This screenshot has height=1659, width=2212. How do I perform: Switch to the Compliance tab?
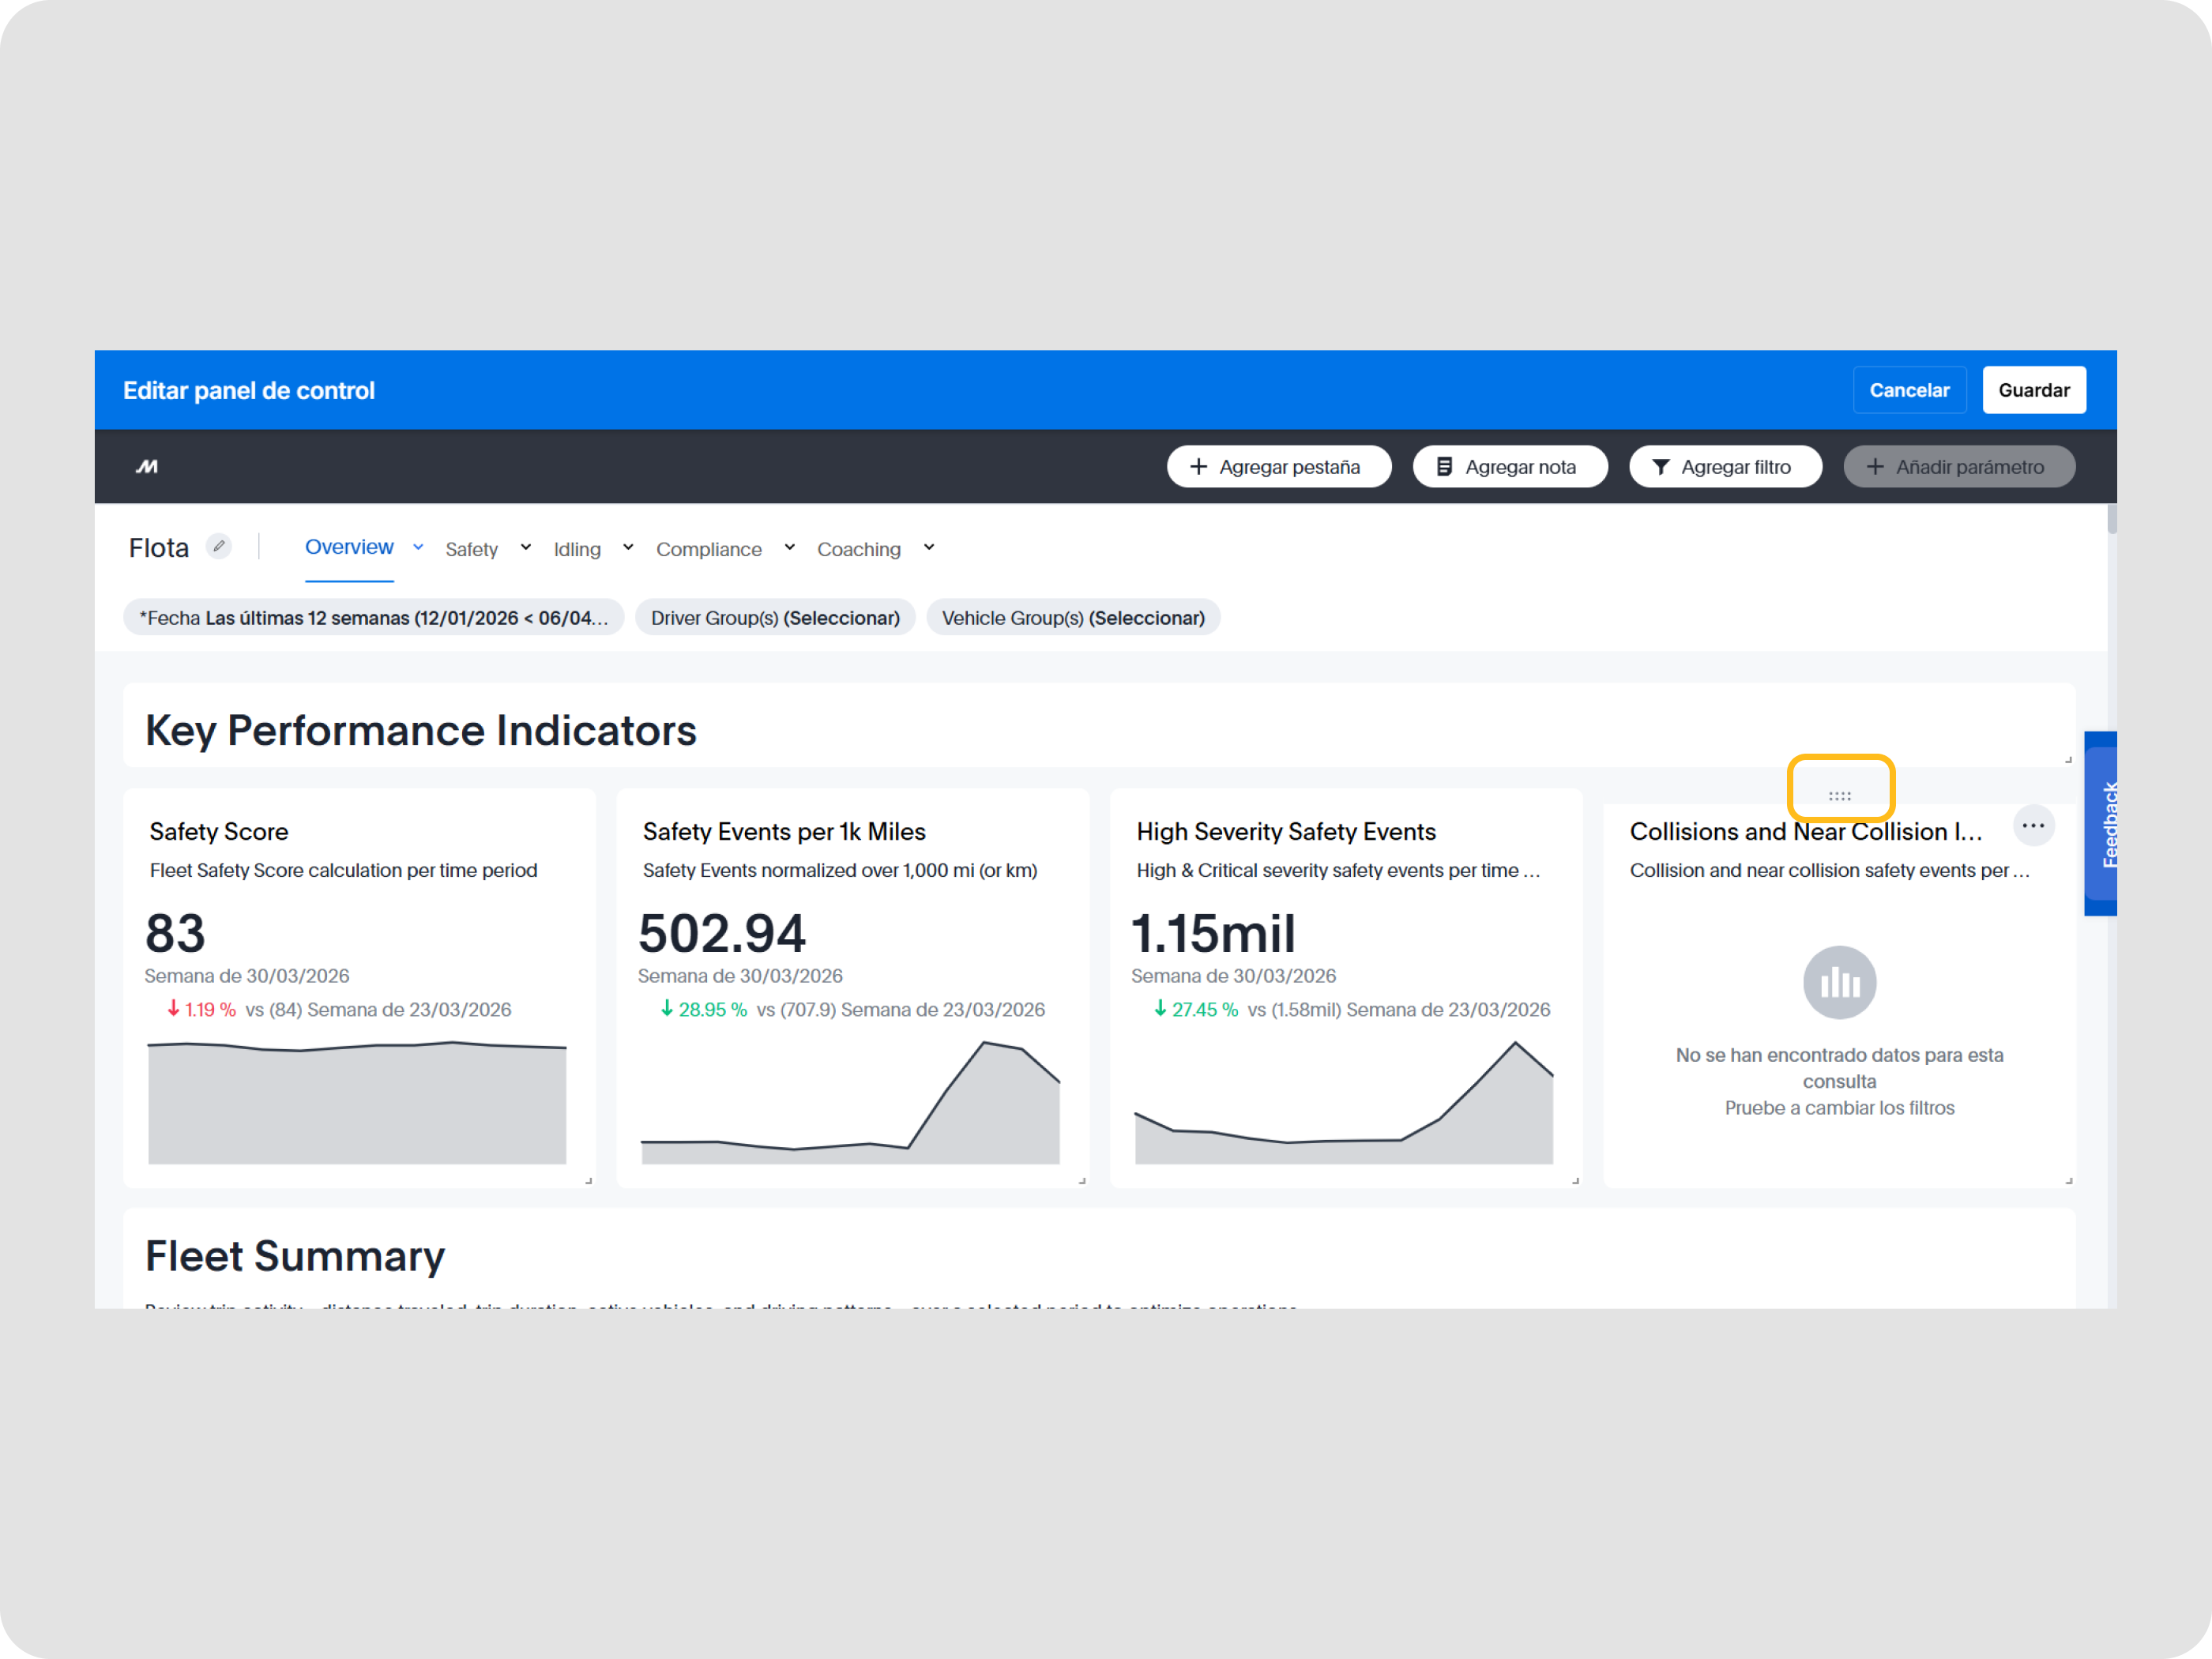tap(708, 549)
